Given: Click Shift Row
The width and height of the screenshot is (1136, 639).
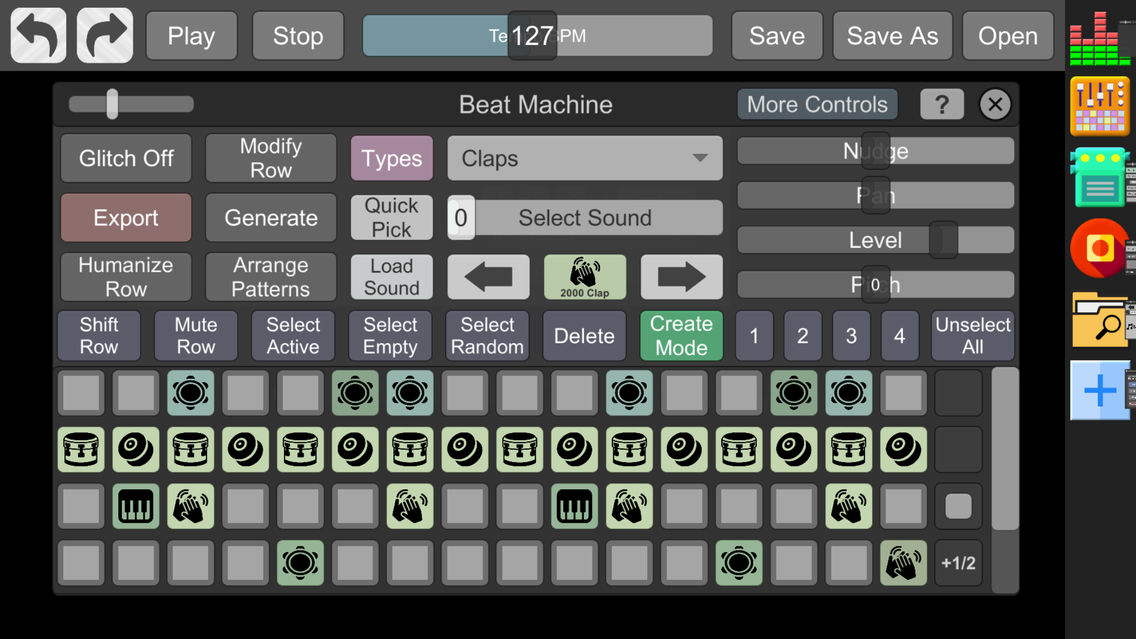Looking at the screenshot, I should coord(99,335).
